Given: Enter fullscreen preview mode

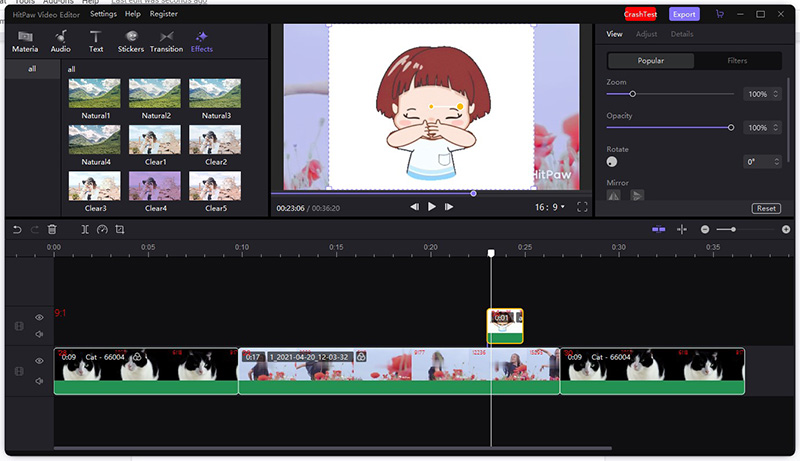Looking at the screenshot, I should pos(580,206).
